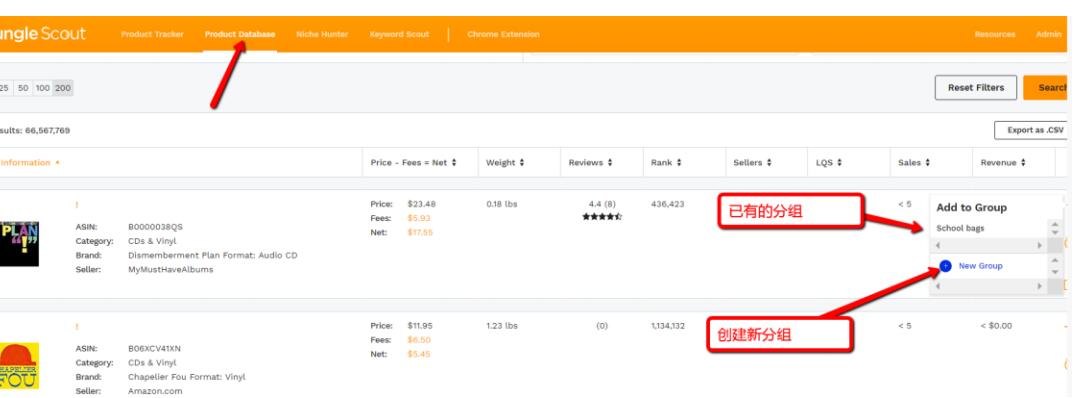1085x398 pixels.
Task: Click ASIN B0000038QS
Action: pos(156,227)
